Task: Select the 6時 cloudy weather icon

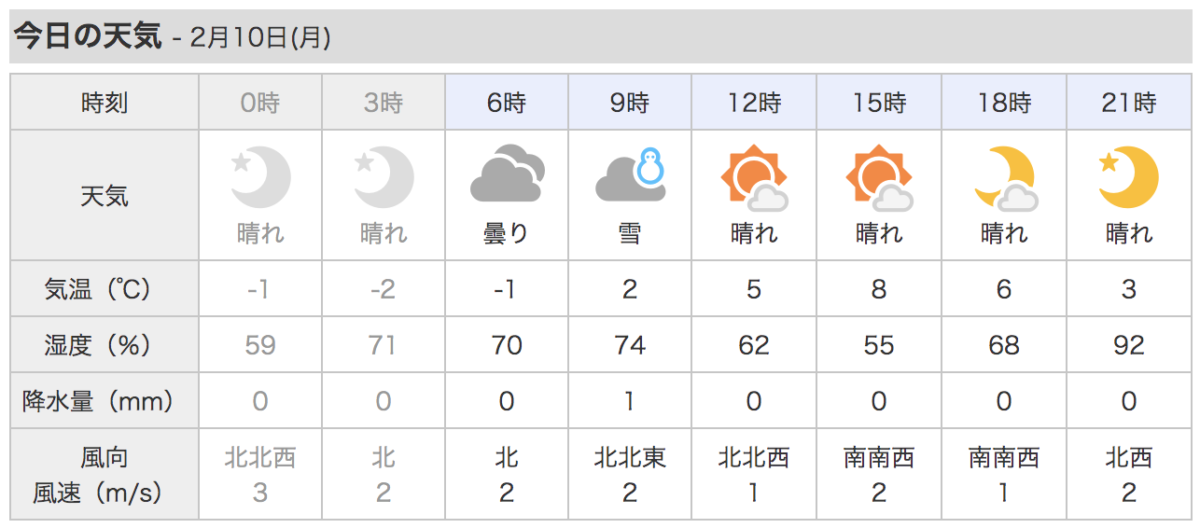Action: pyautogui.click(x=506, y=178)
